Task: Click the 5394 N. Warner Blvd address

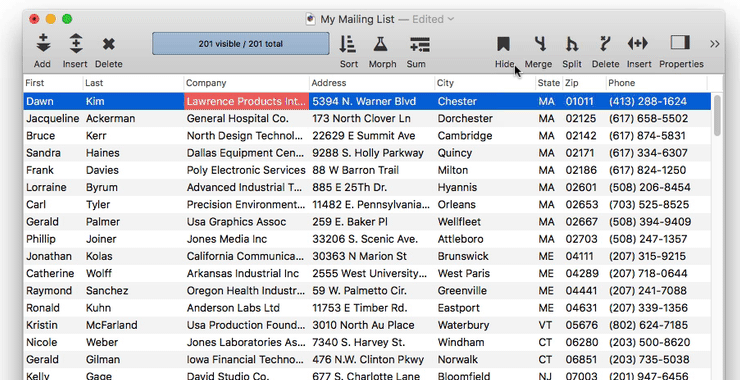Action: [x=364, y=101]
